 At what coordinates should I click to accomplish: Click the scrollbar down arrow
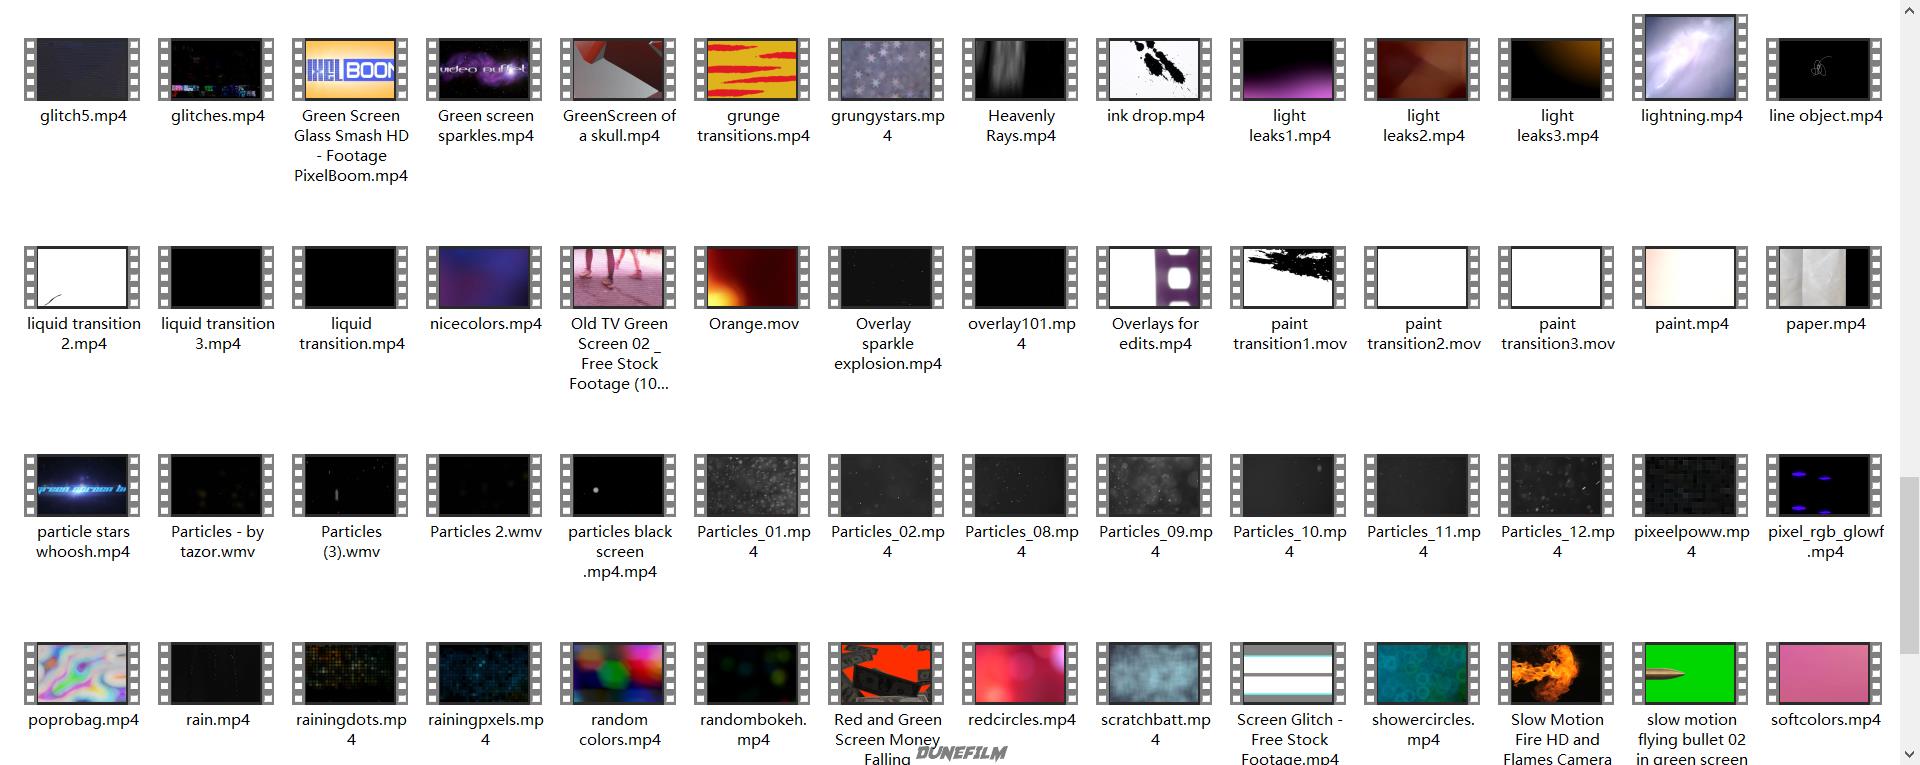tap(1909, 754)
